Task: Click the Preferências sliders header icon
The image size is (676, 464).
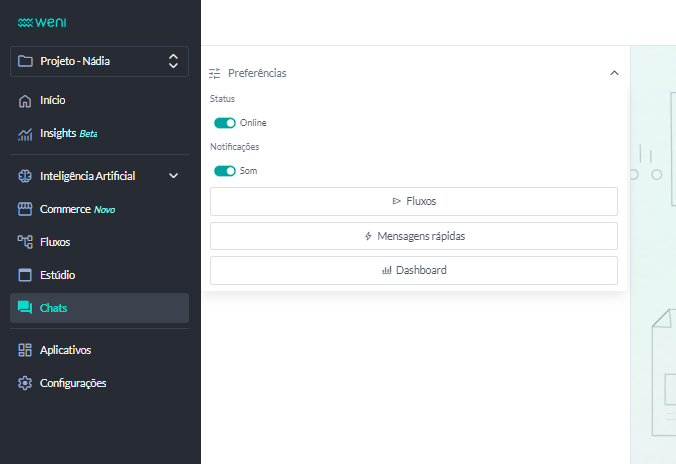Action: point(214,73)
